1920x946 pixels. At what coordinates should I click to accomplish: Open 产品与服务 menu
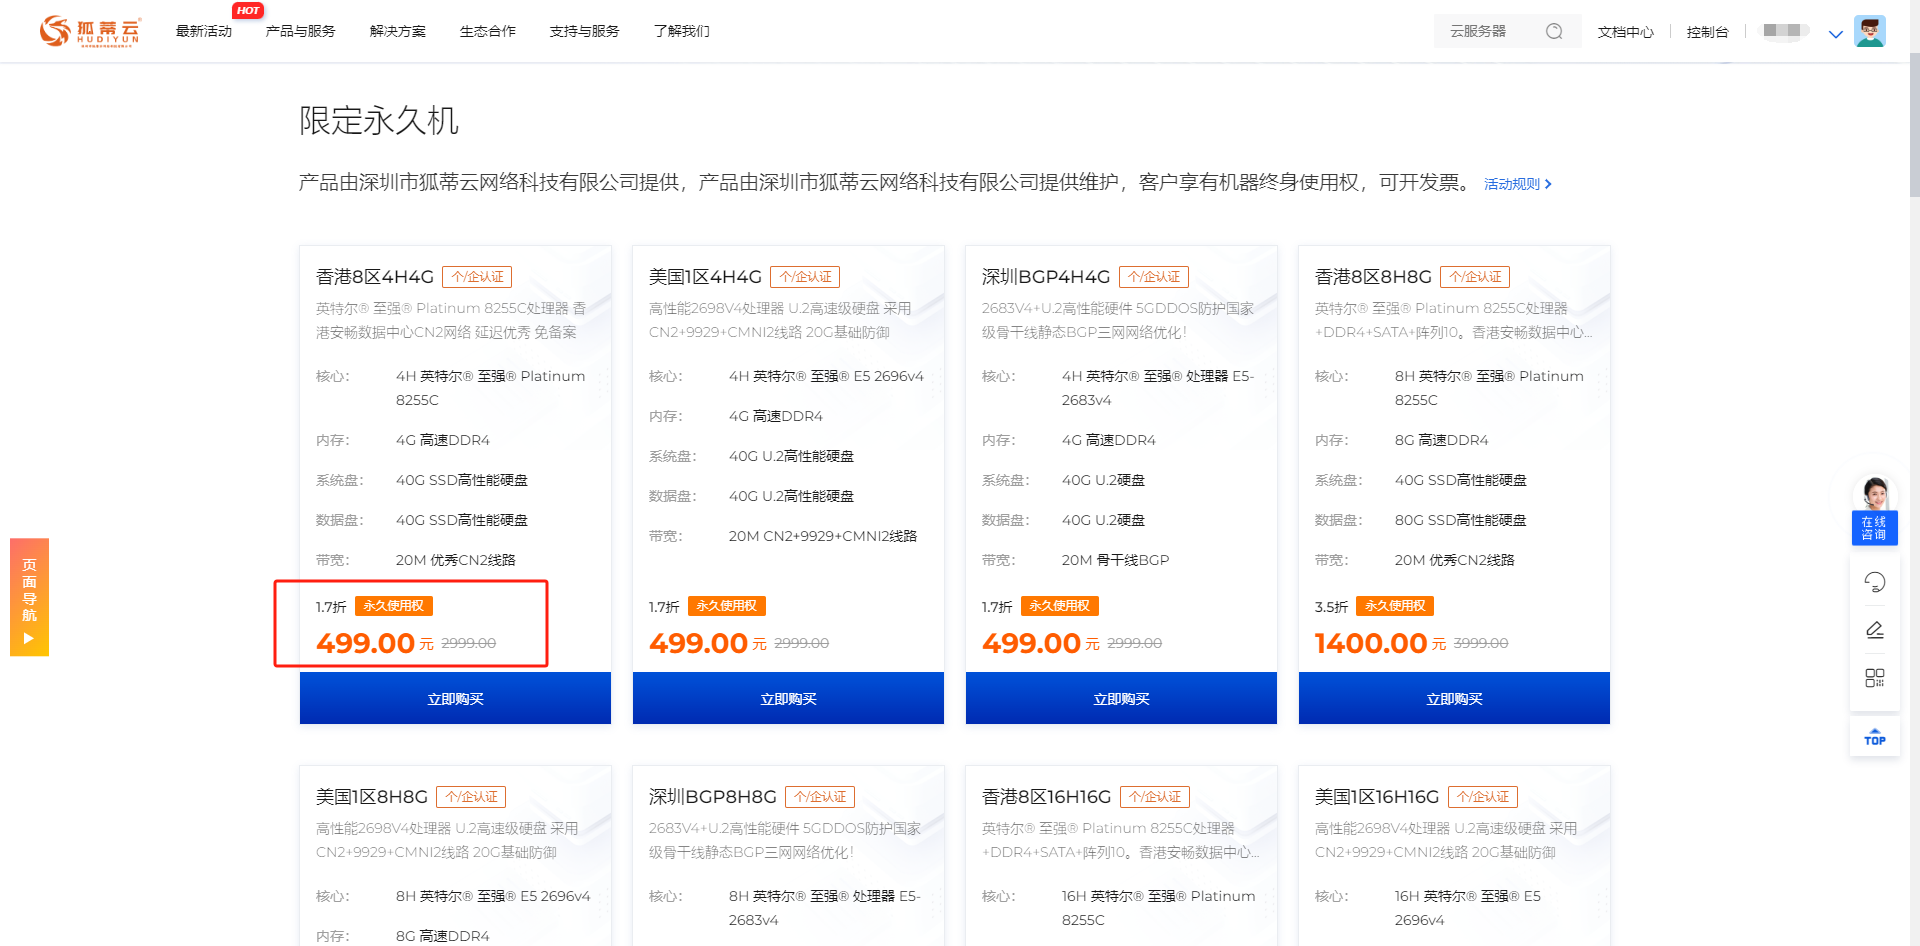(300, 32)
